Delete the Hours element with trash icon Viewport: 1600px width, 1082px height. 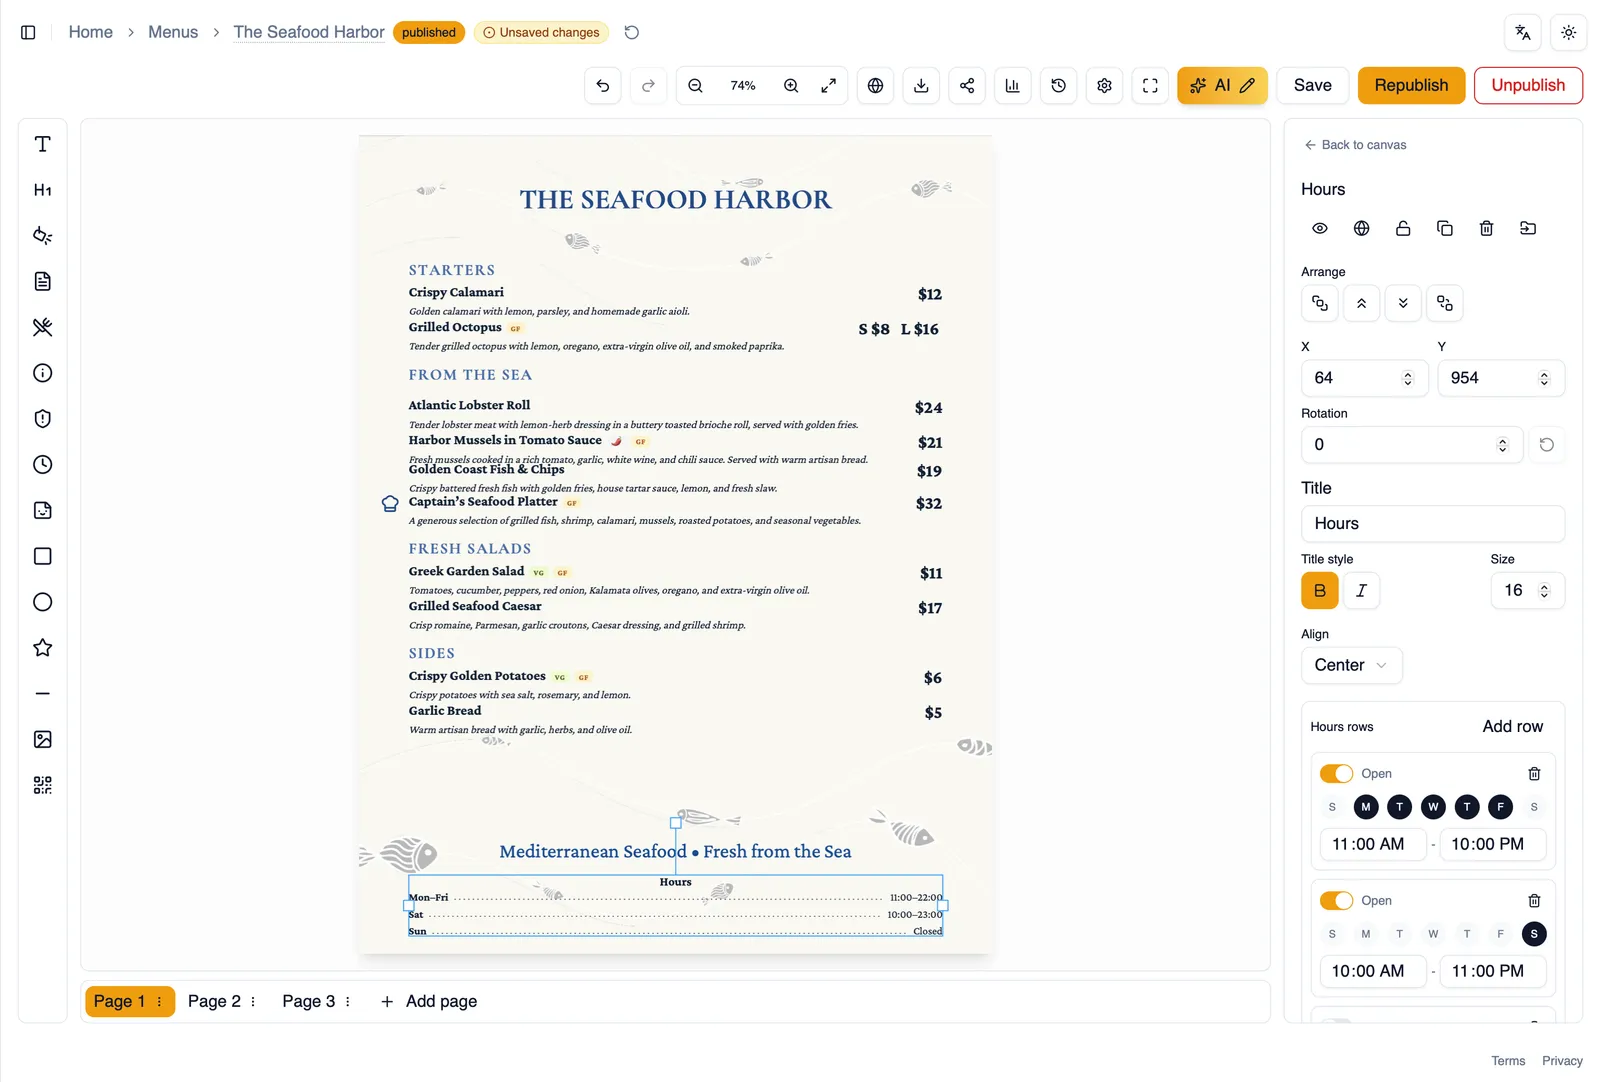click(1486, 229)
